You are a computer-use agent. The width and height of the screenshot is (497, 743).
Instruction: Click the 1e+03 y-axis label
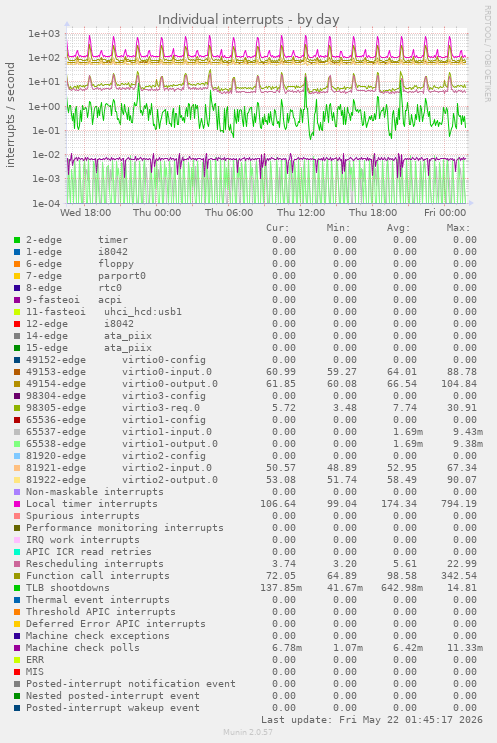(x=44, y=34)
